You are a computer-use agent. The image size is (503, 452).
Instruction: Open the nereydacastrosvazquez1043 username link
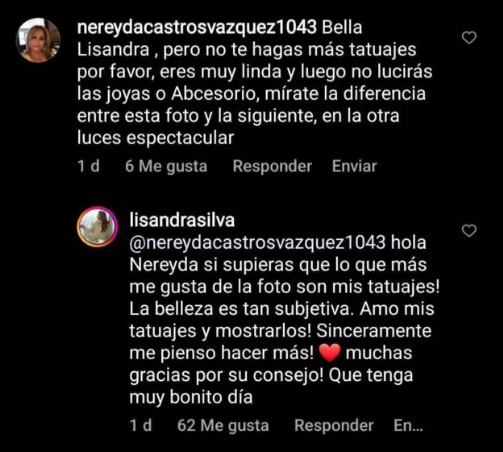point(197,27)
